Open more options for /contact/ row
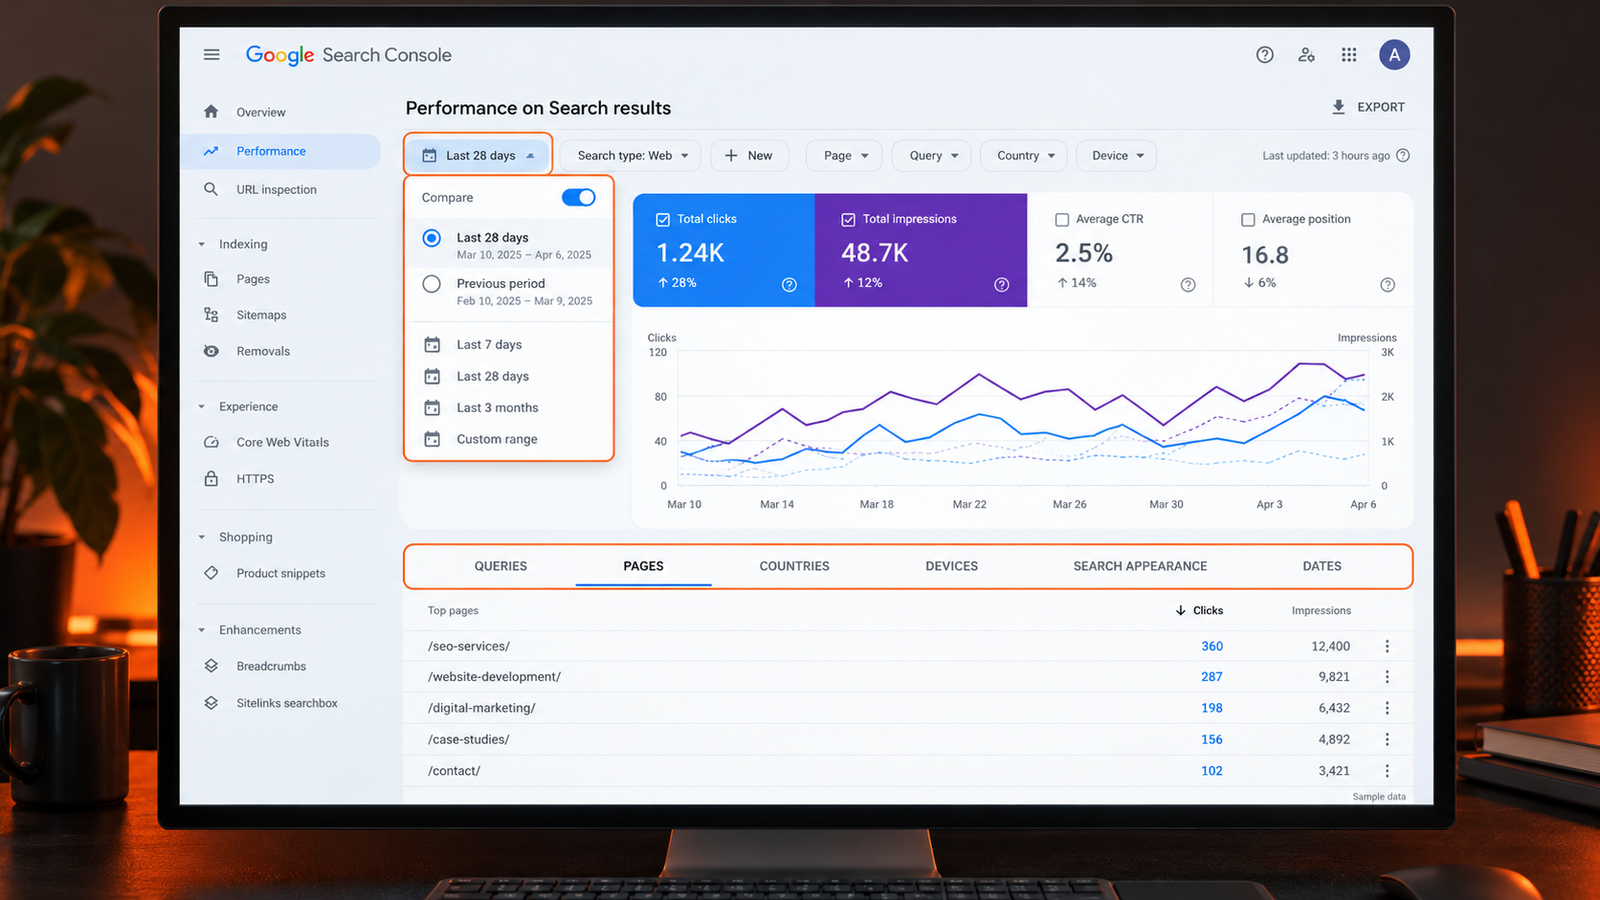This screenshot has height=900, width=1600. (x=1387, y=771)
